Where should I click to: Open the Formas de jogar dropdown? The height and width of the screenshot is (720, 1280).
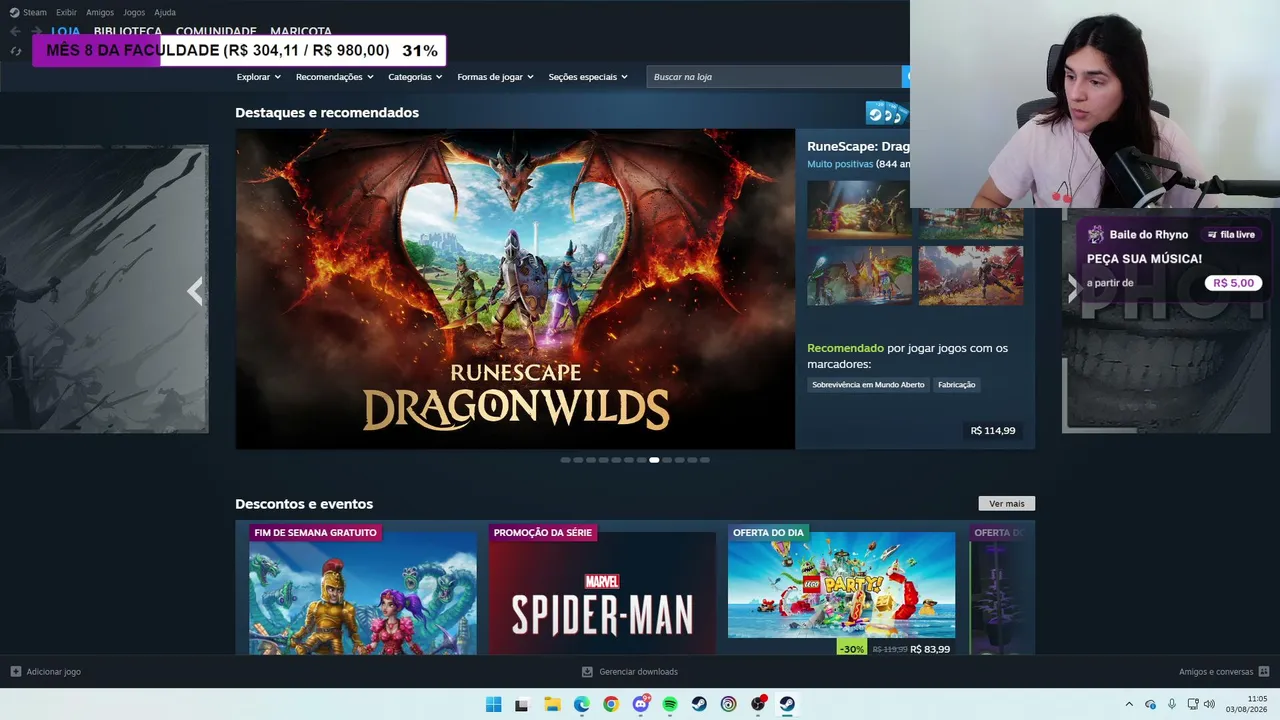[x=496, y=77]
